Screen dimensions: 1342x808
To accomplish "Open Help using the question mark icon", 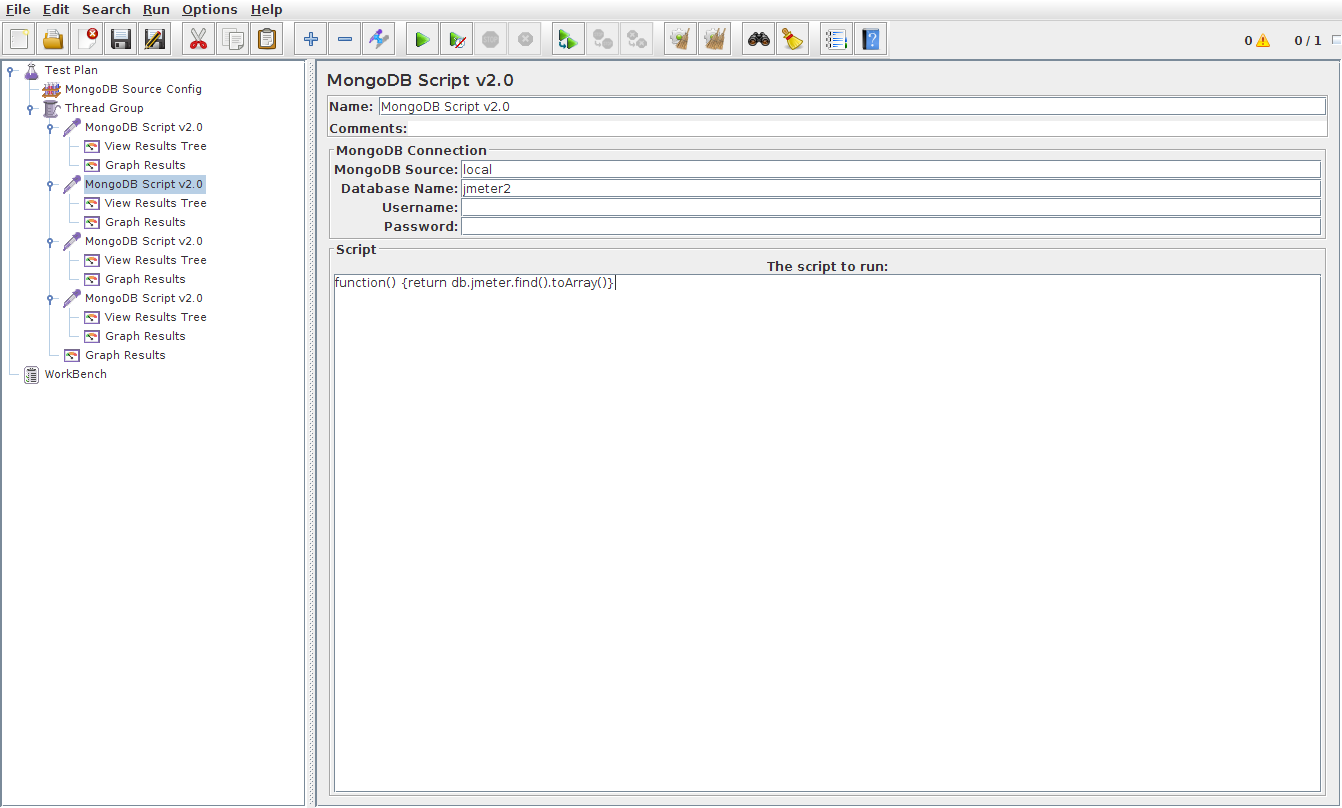I will [x=870, y=40].
